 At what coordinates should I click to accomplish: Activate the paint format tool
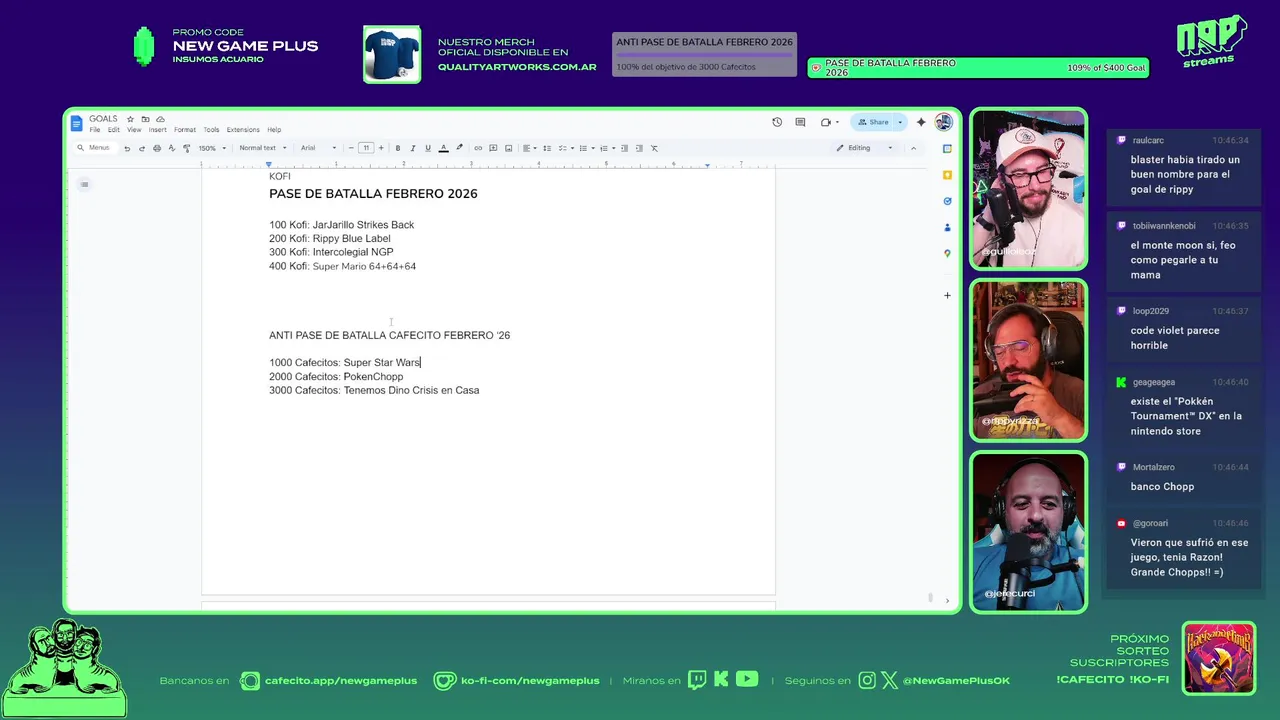click(x=186, y=148)
